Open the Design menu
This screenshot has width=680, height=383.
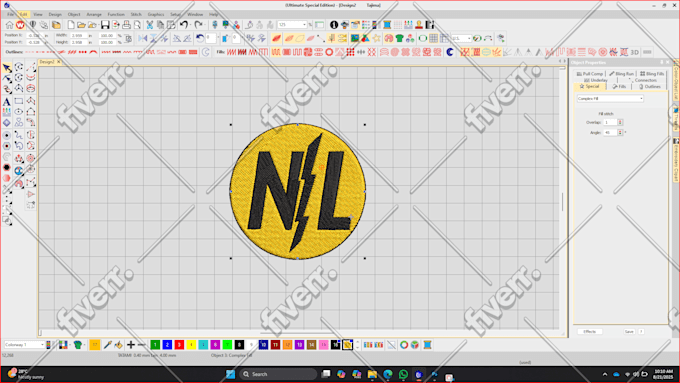point(55,14)
